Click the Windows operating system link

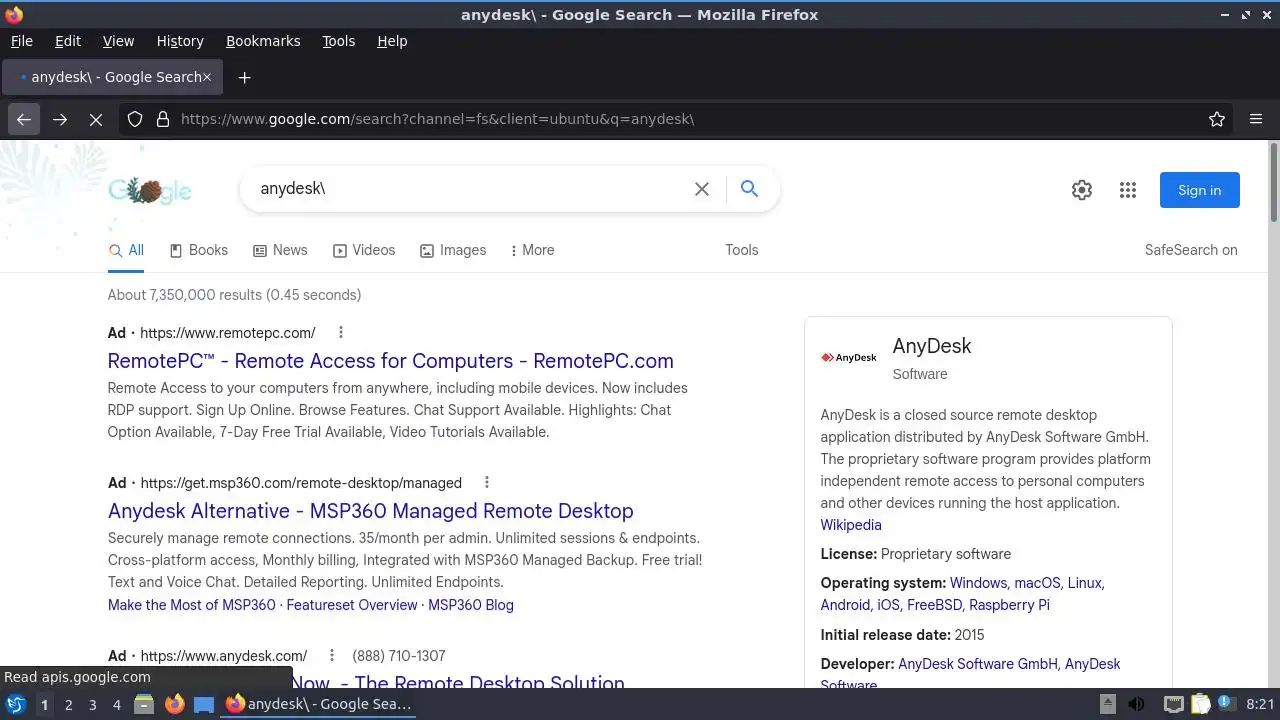[x=978, y=583]
